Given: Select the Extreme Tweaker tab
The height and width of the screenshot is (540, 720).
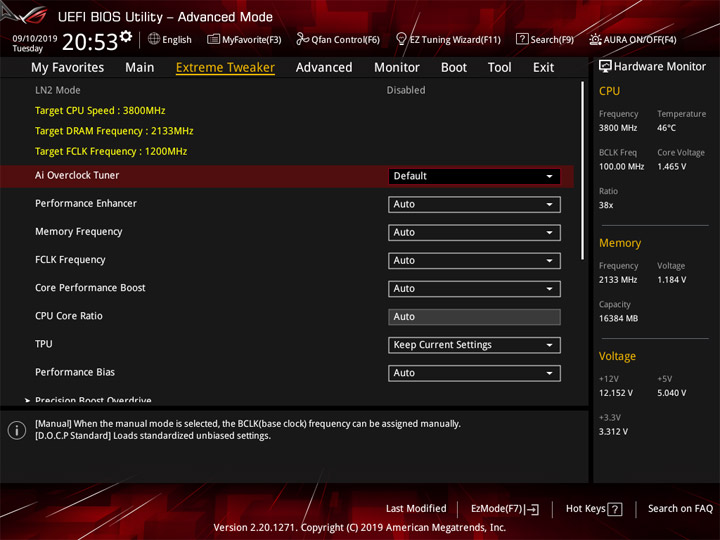Looking at the screenshot, I should coord(225,68).
